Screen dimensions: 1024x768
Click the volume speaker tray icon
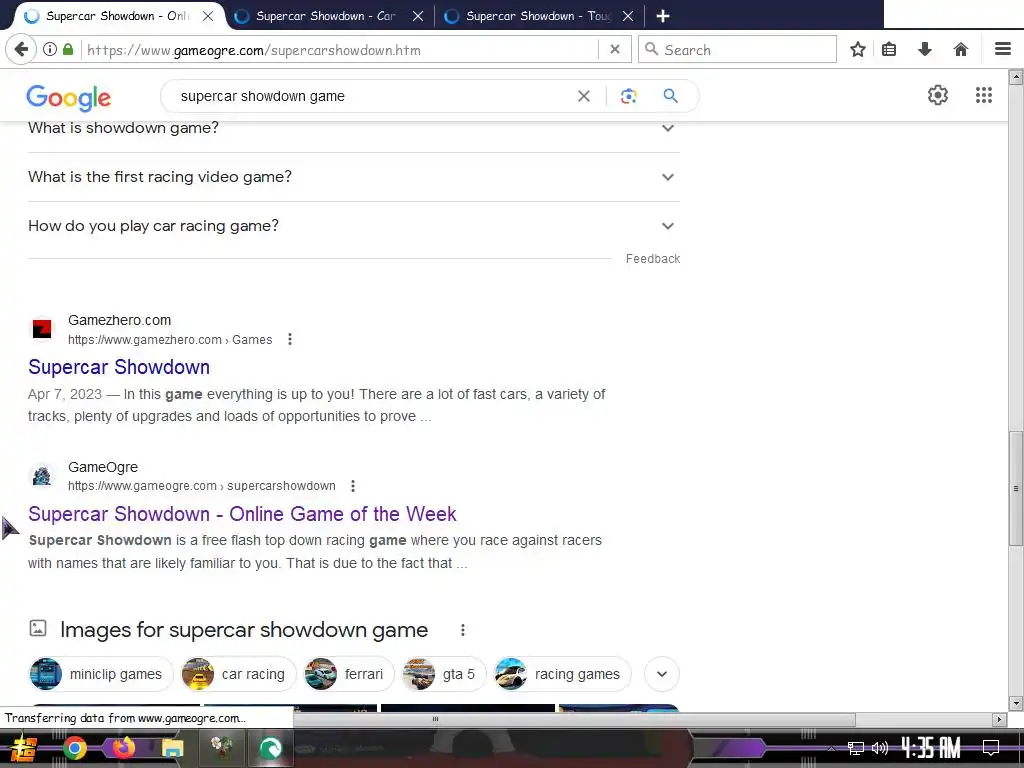(880, 748)
